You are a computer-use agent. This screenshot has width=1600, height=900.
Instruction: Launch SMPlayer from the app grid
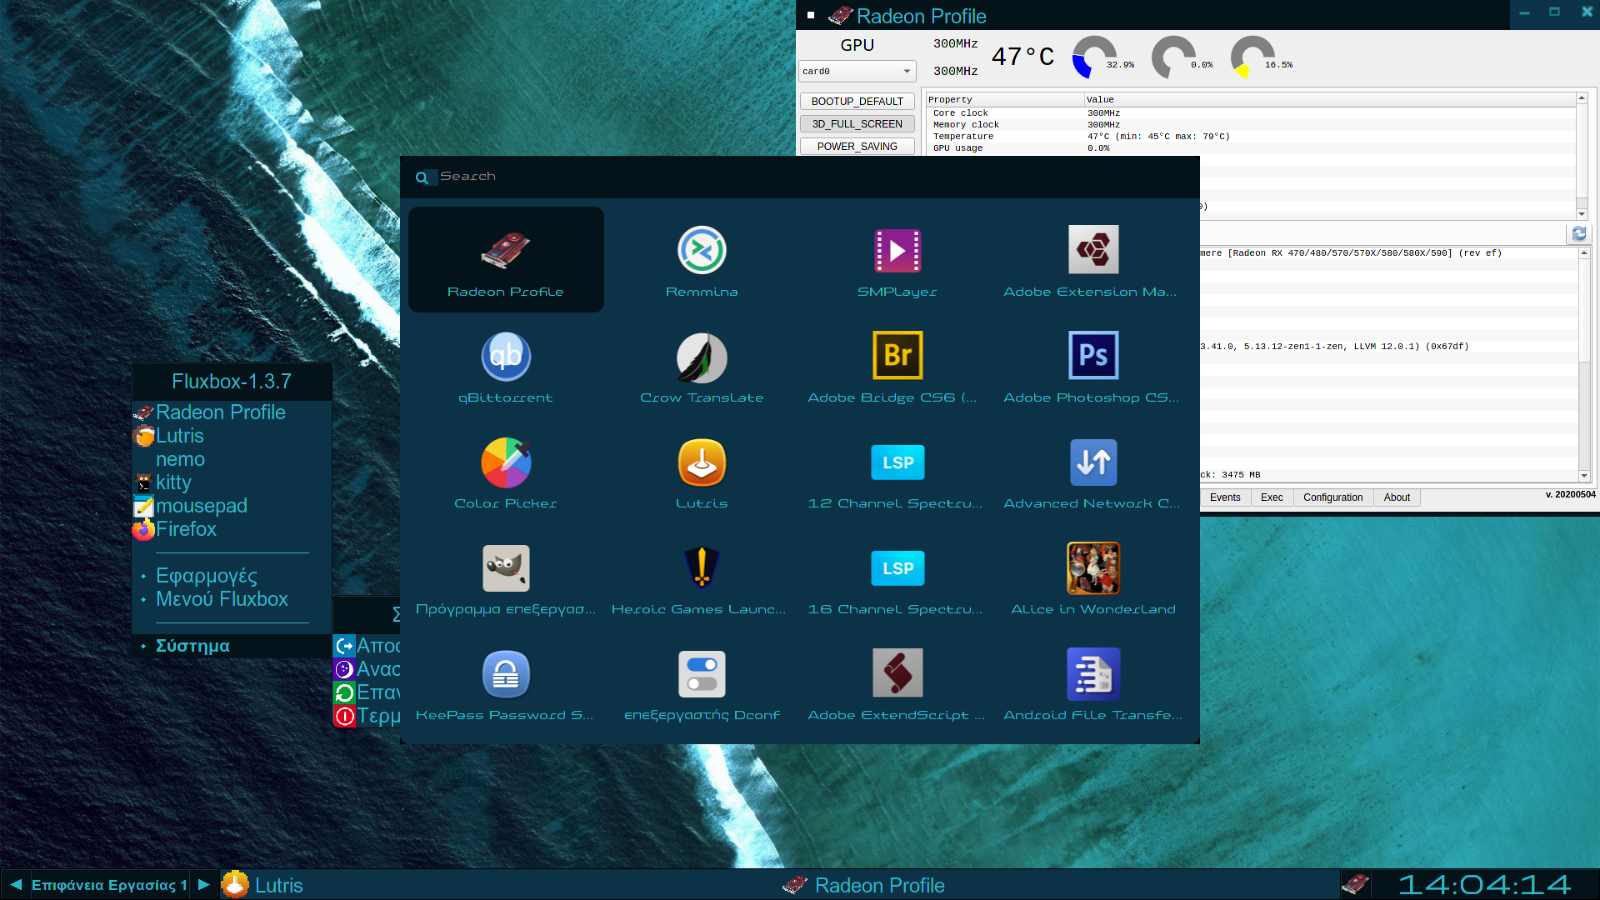[897, 260]
